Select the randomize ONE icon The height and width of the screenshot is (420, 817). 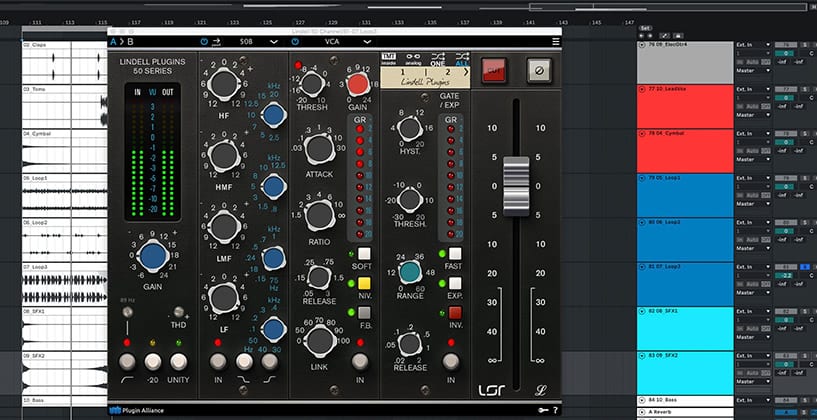click(436, 59)
